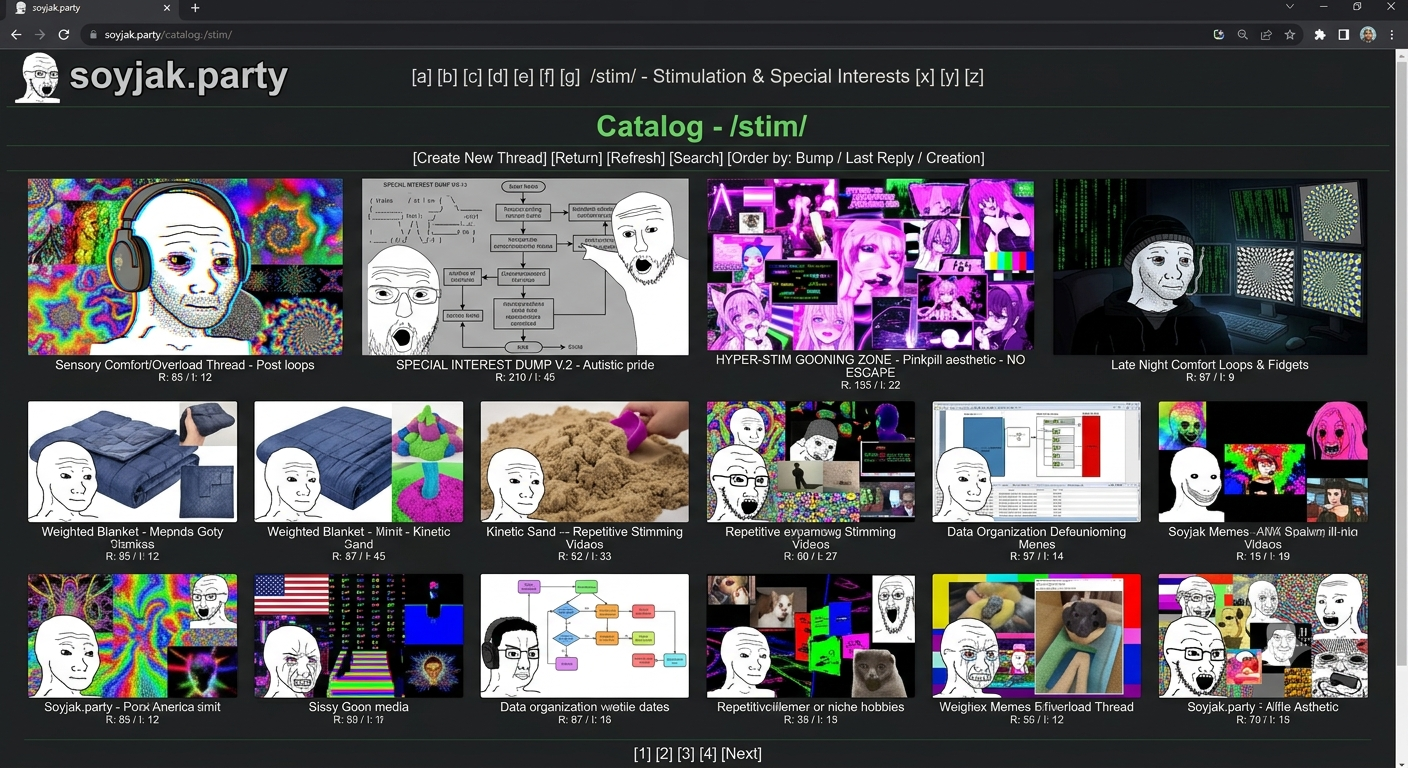Click the soyjak.party logo face icon
The image size is (1408, 768).
point(38,77)
